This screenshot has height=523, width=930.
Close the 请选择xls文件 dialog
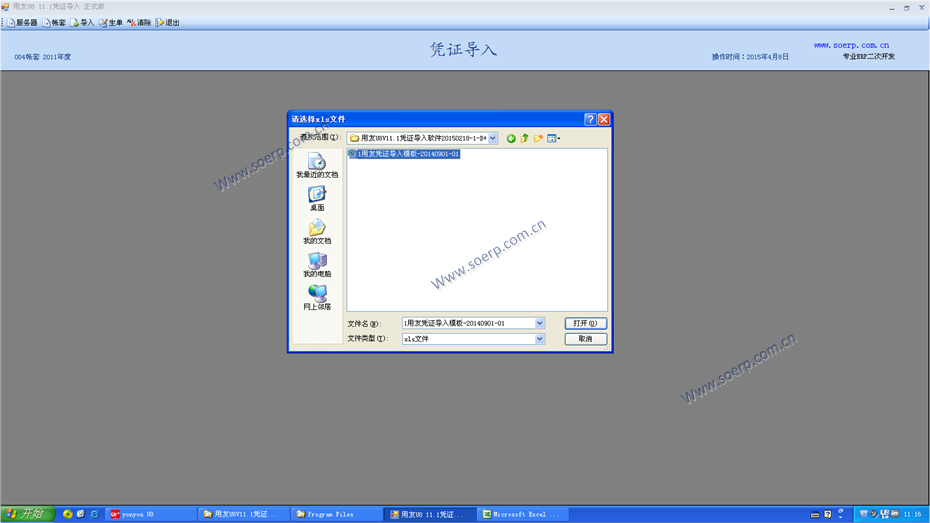604,119
